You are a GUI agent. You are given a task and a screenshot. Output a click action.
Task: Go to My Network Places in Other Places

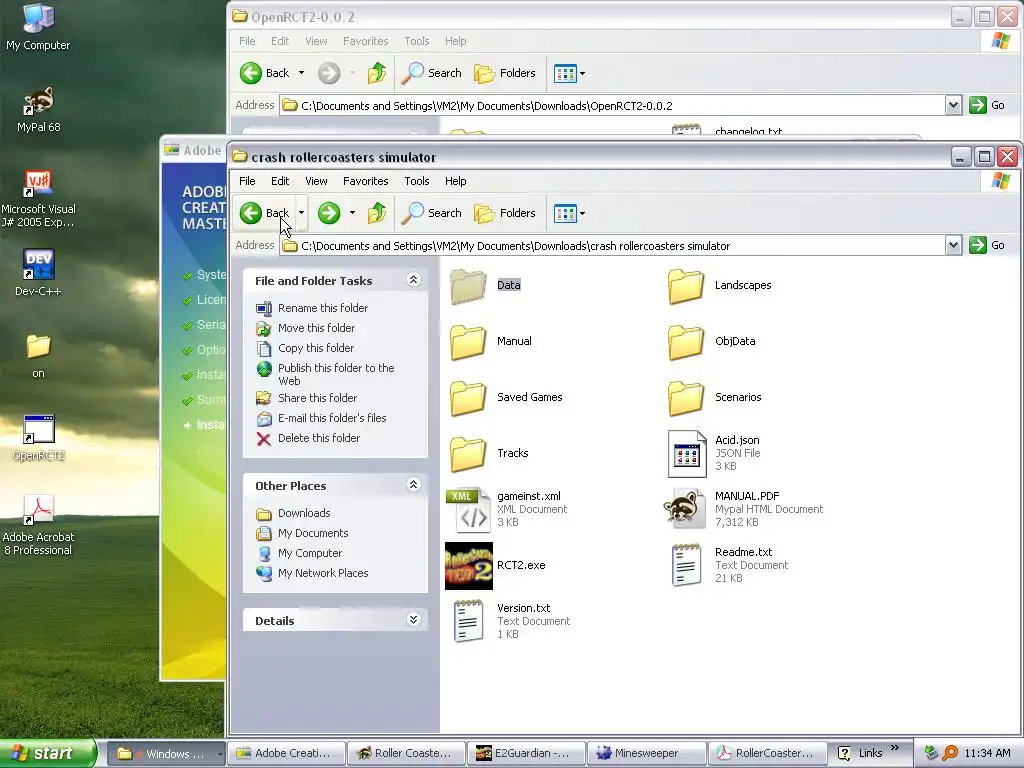(312, 573)
